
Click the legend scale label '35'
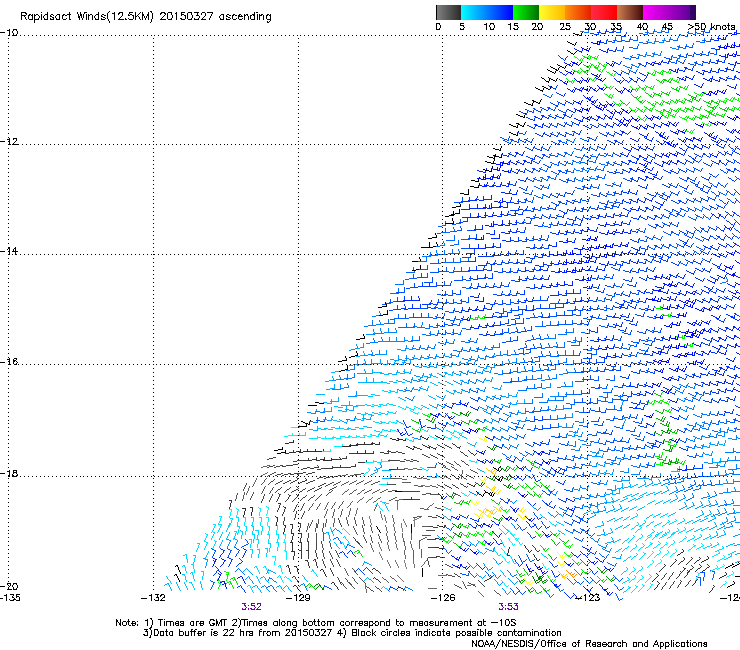point(616,26)
